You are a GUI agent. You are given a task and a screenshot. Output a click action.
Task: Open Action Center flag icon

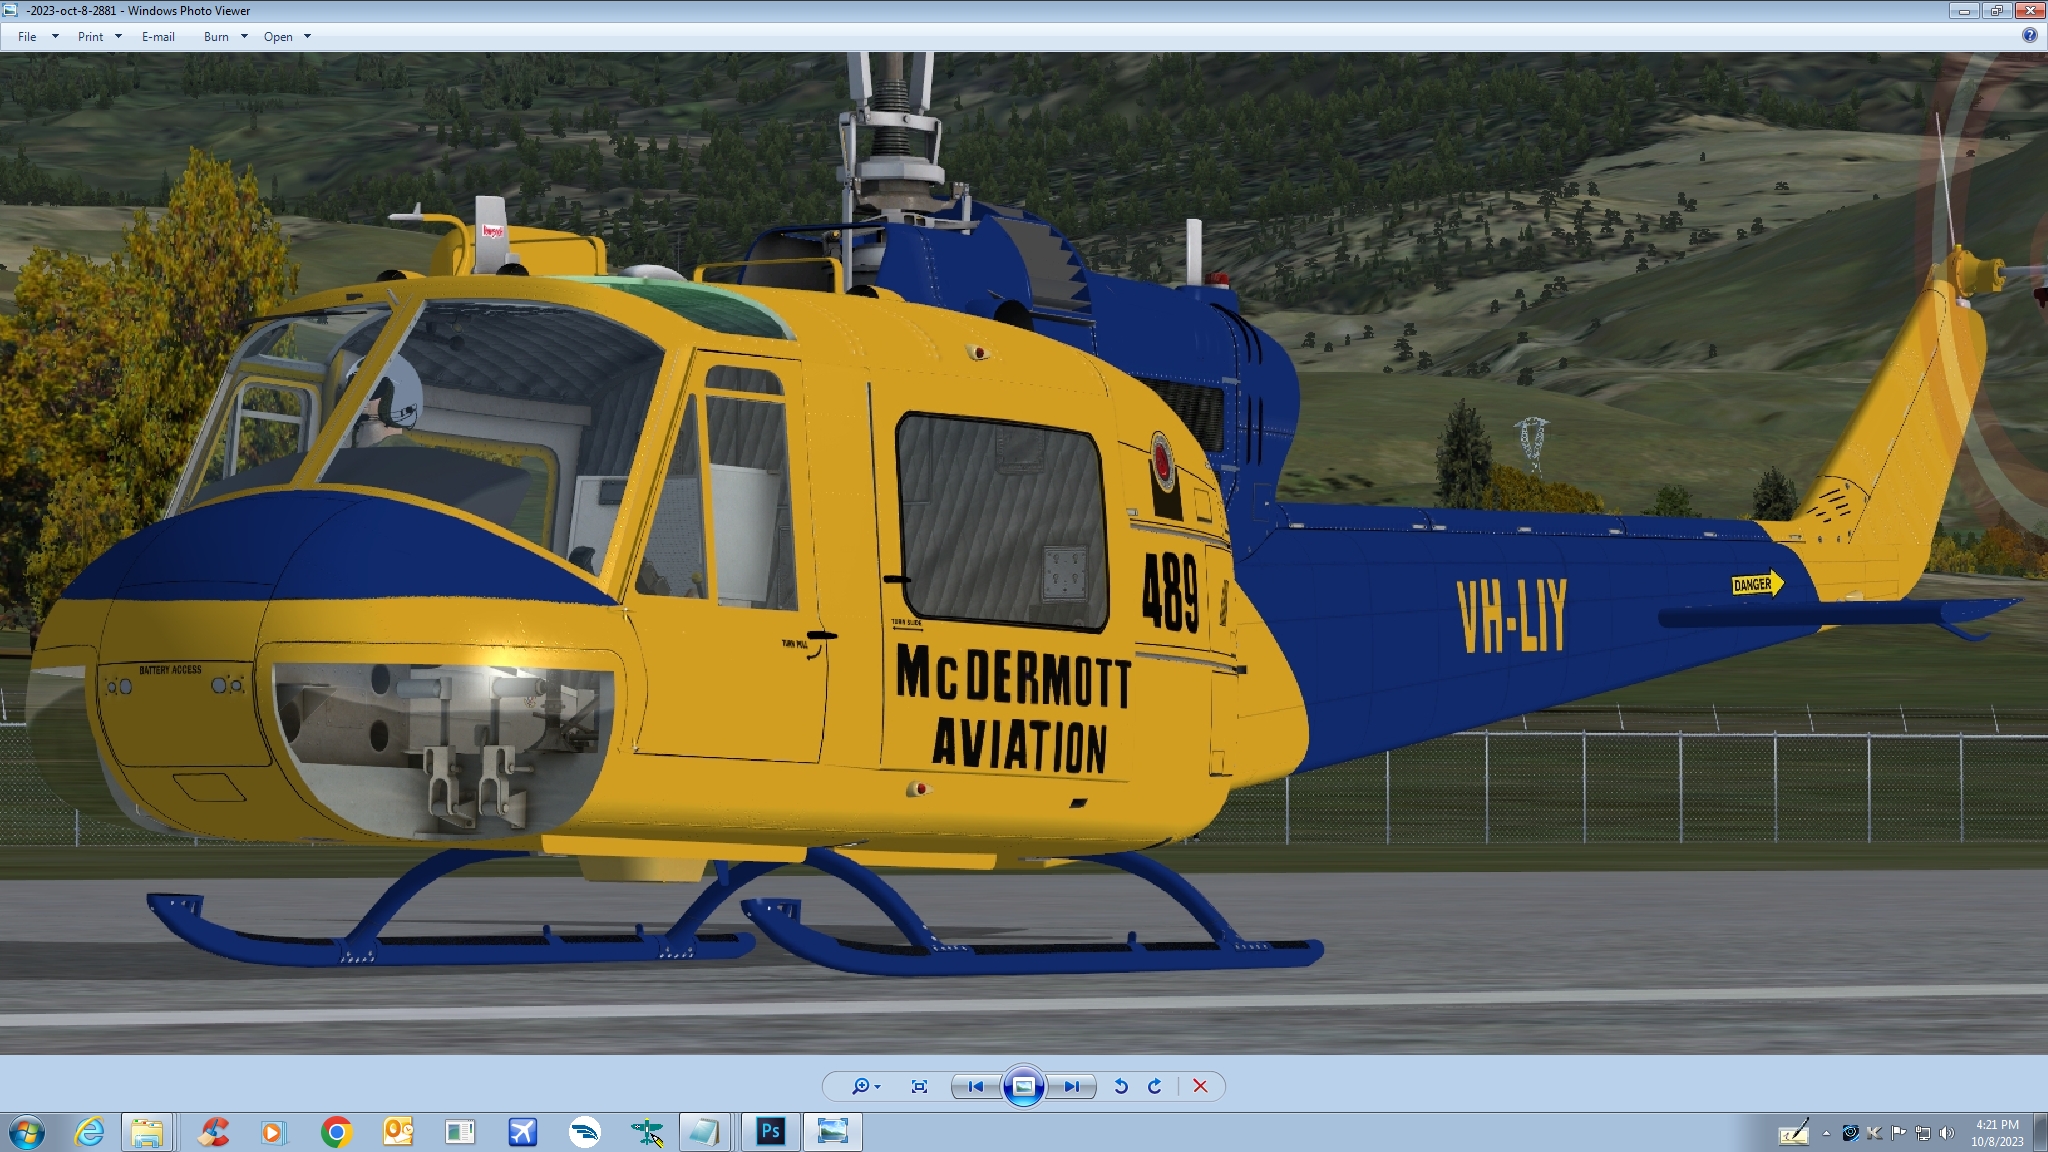(x=1898, y=1133)
